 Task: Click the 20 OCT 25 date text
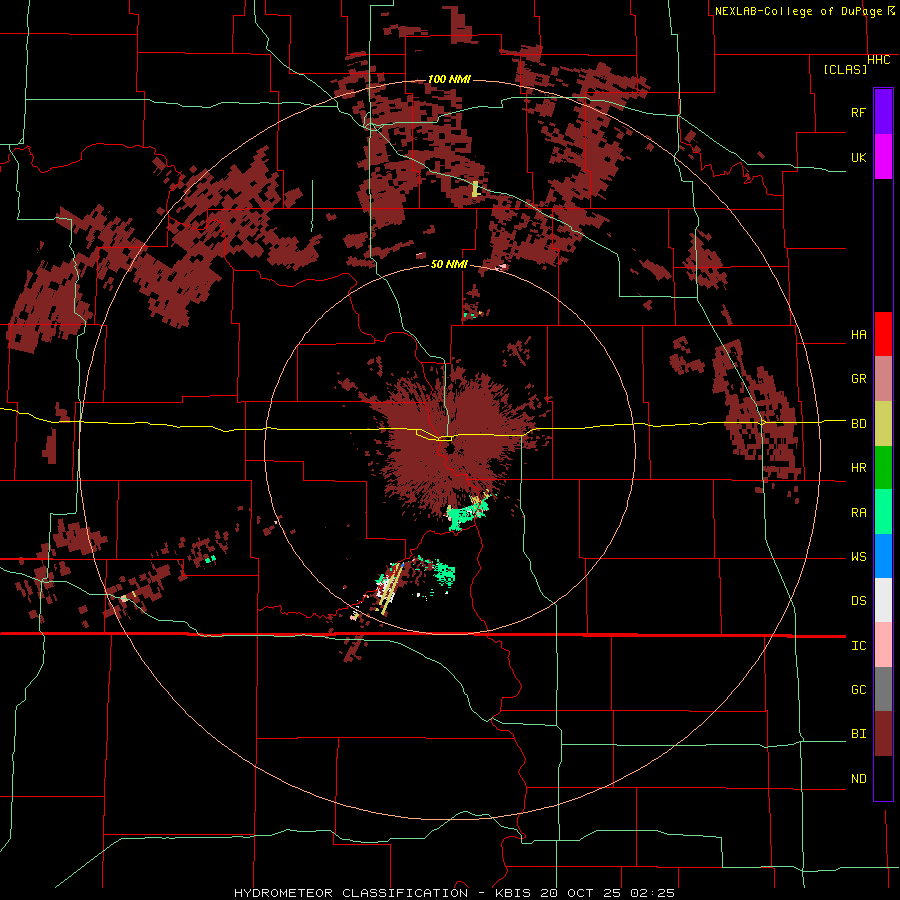580,893
